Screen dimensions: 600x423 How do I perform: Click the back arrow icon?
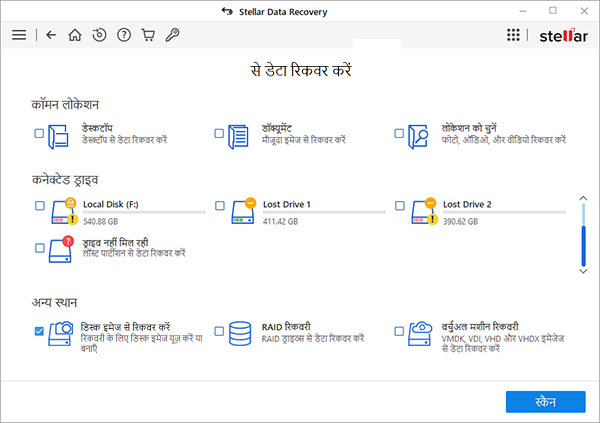pos(52,35)
